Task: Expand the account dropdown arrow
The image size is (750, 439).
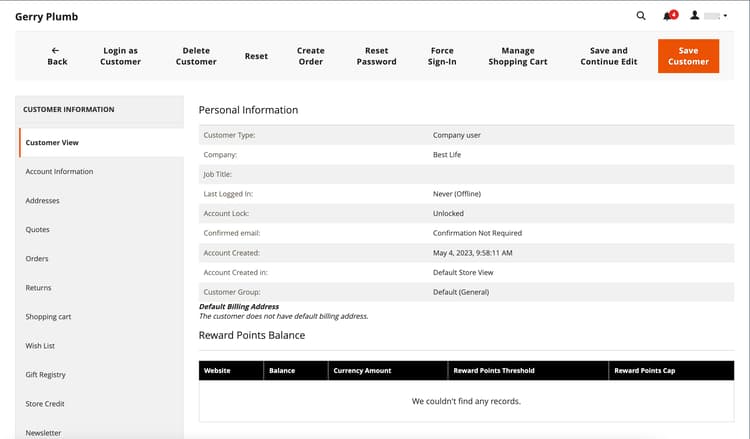Action: coord(725,16)
